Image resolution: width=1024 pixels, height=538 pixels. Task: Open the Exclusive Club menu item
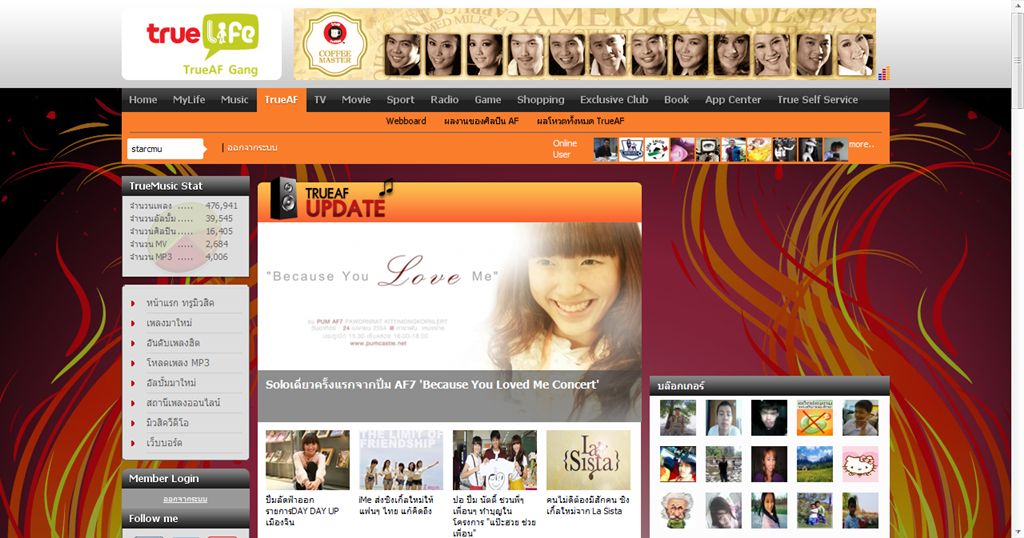(614, 100)
